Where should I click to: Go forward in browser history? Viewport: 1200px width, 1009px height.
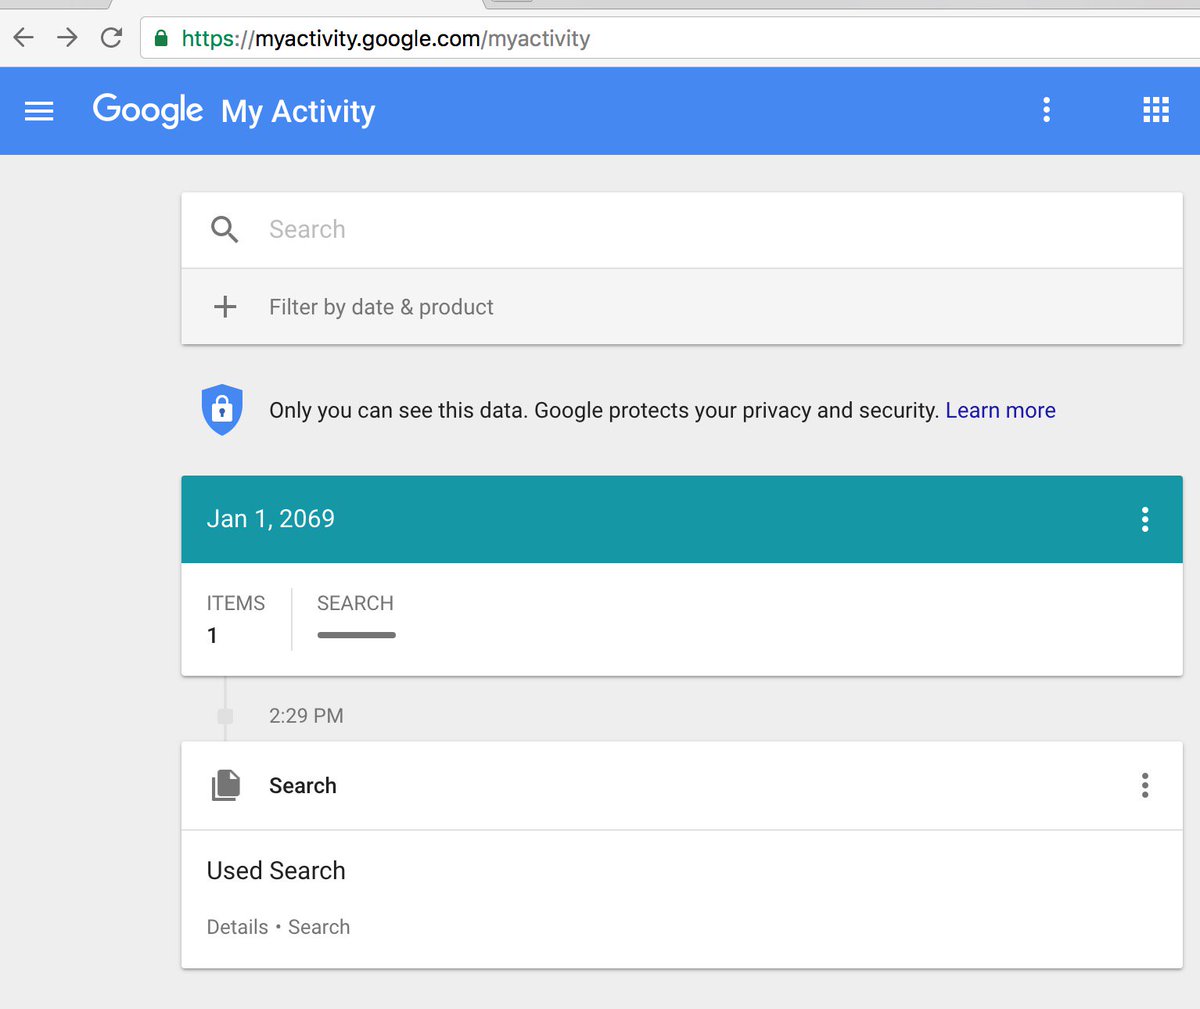coord(67,38)
